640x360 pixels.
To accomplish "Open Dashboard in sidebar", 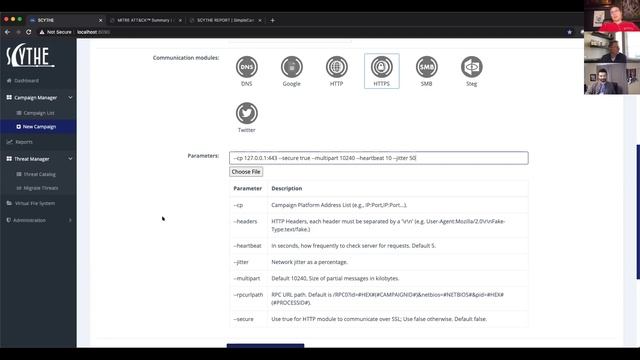I will pyautogui.click(x=27, y=81).
